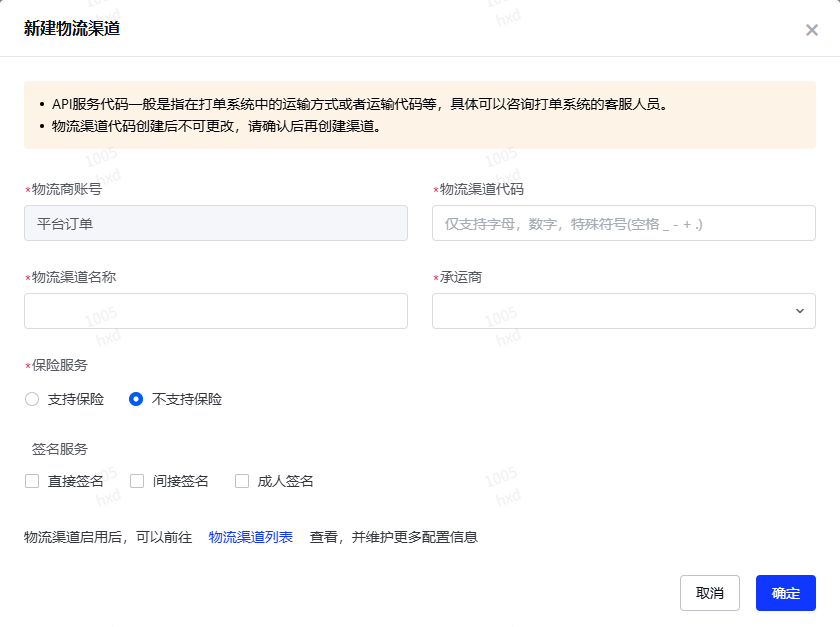
Task: Enable the 直接签名 checkbox
Action: [x=32, y=481]
